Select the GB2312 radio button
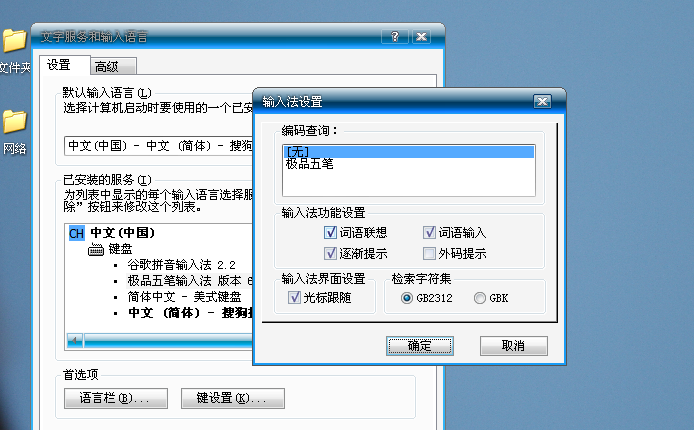Screen dimensions: 694x430 point(406,298)
